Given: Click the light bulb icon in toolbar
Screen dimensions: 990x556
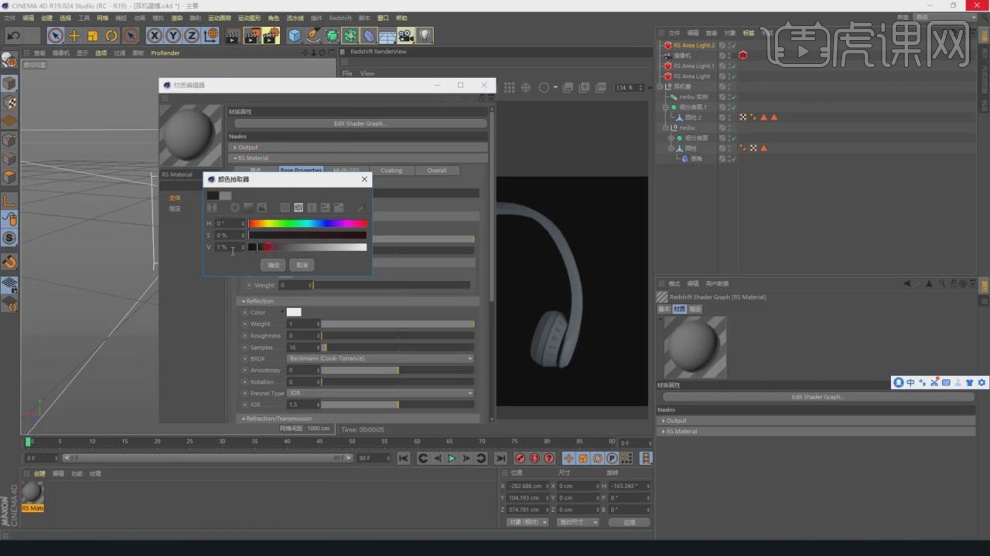Looking at the screenshot, I should coord(425,36).
